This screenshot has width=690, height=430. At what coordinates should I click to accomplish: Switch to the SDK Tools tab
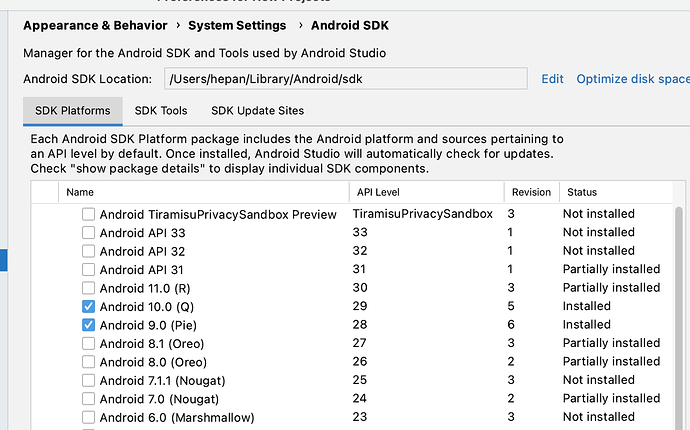coord(161,111)
